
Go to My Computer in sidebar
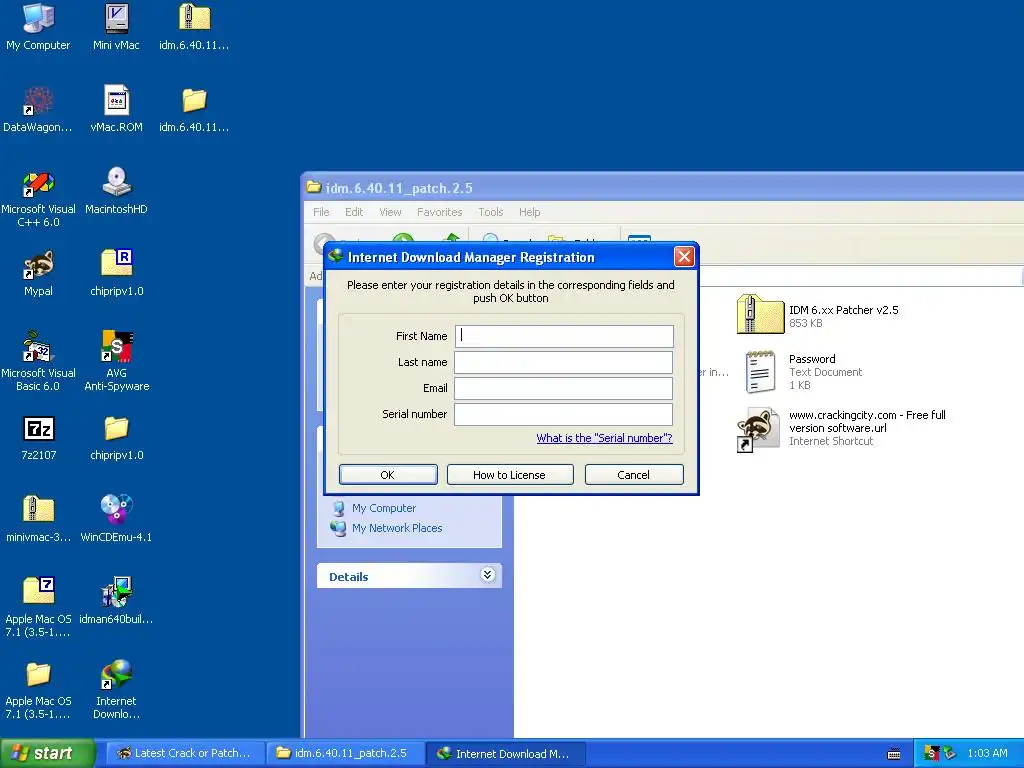(x=374, y=508)
